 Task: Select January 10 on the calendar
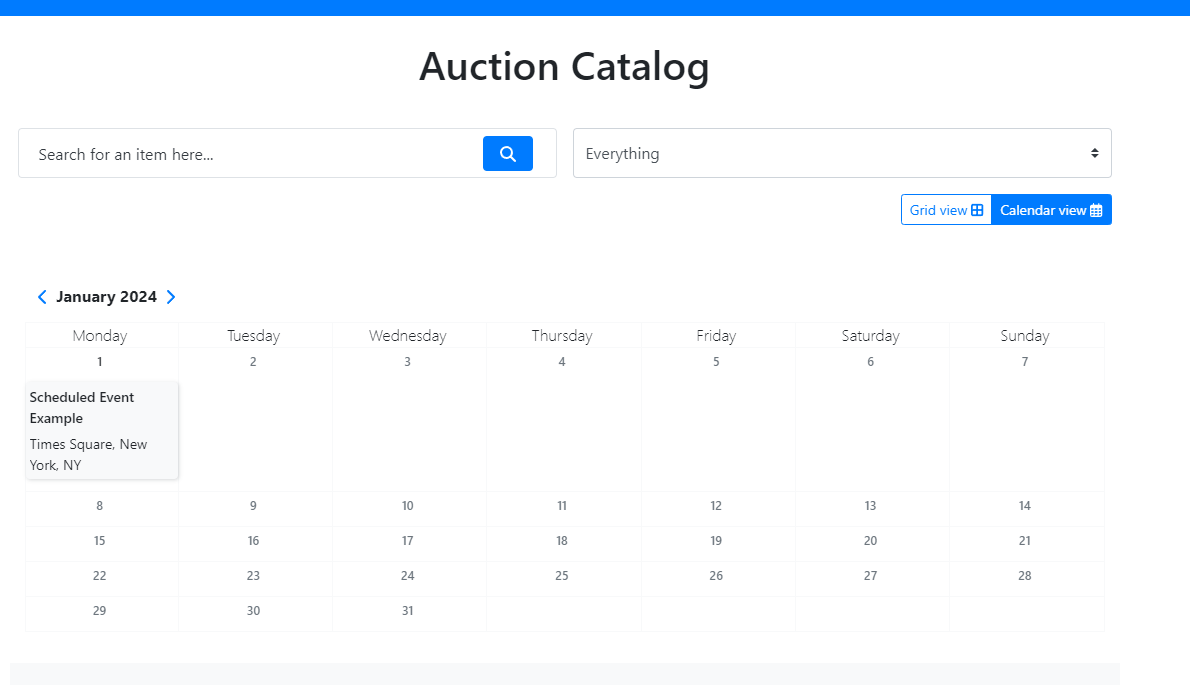(x=407, y=506)
